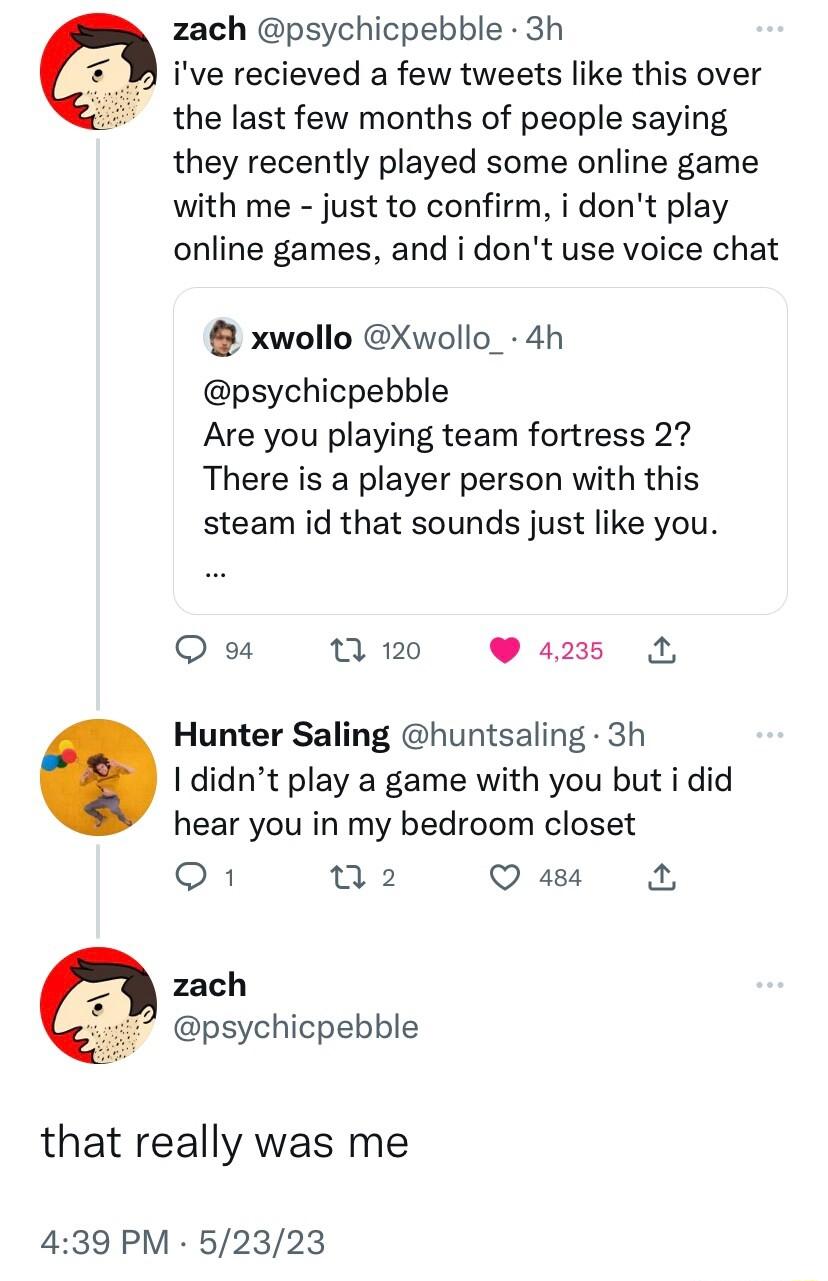View the quoted xwollo tweet
This screenshot has height=1281, width=828.
481,452
